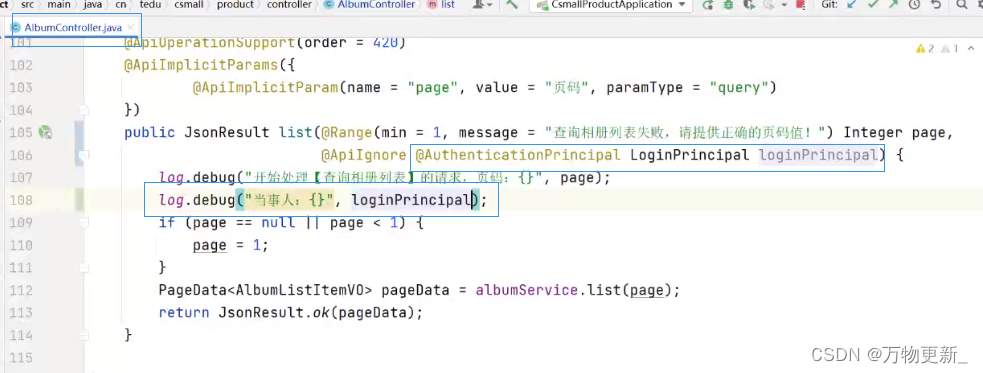The height and width of the screenshot is (373, 983).
Task: Click gutter request-mapping icon on line 105
Action: click(x=45, y=132)
